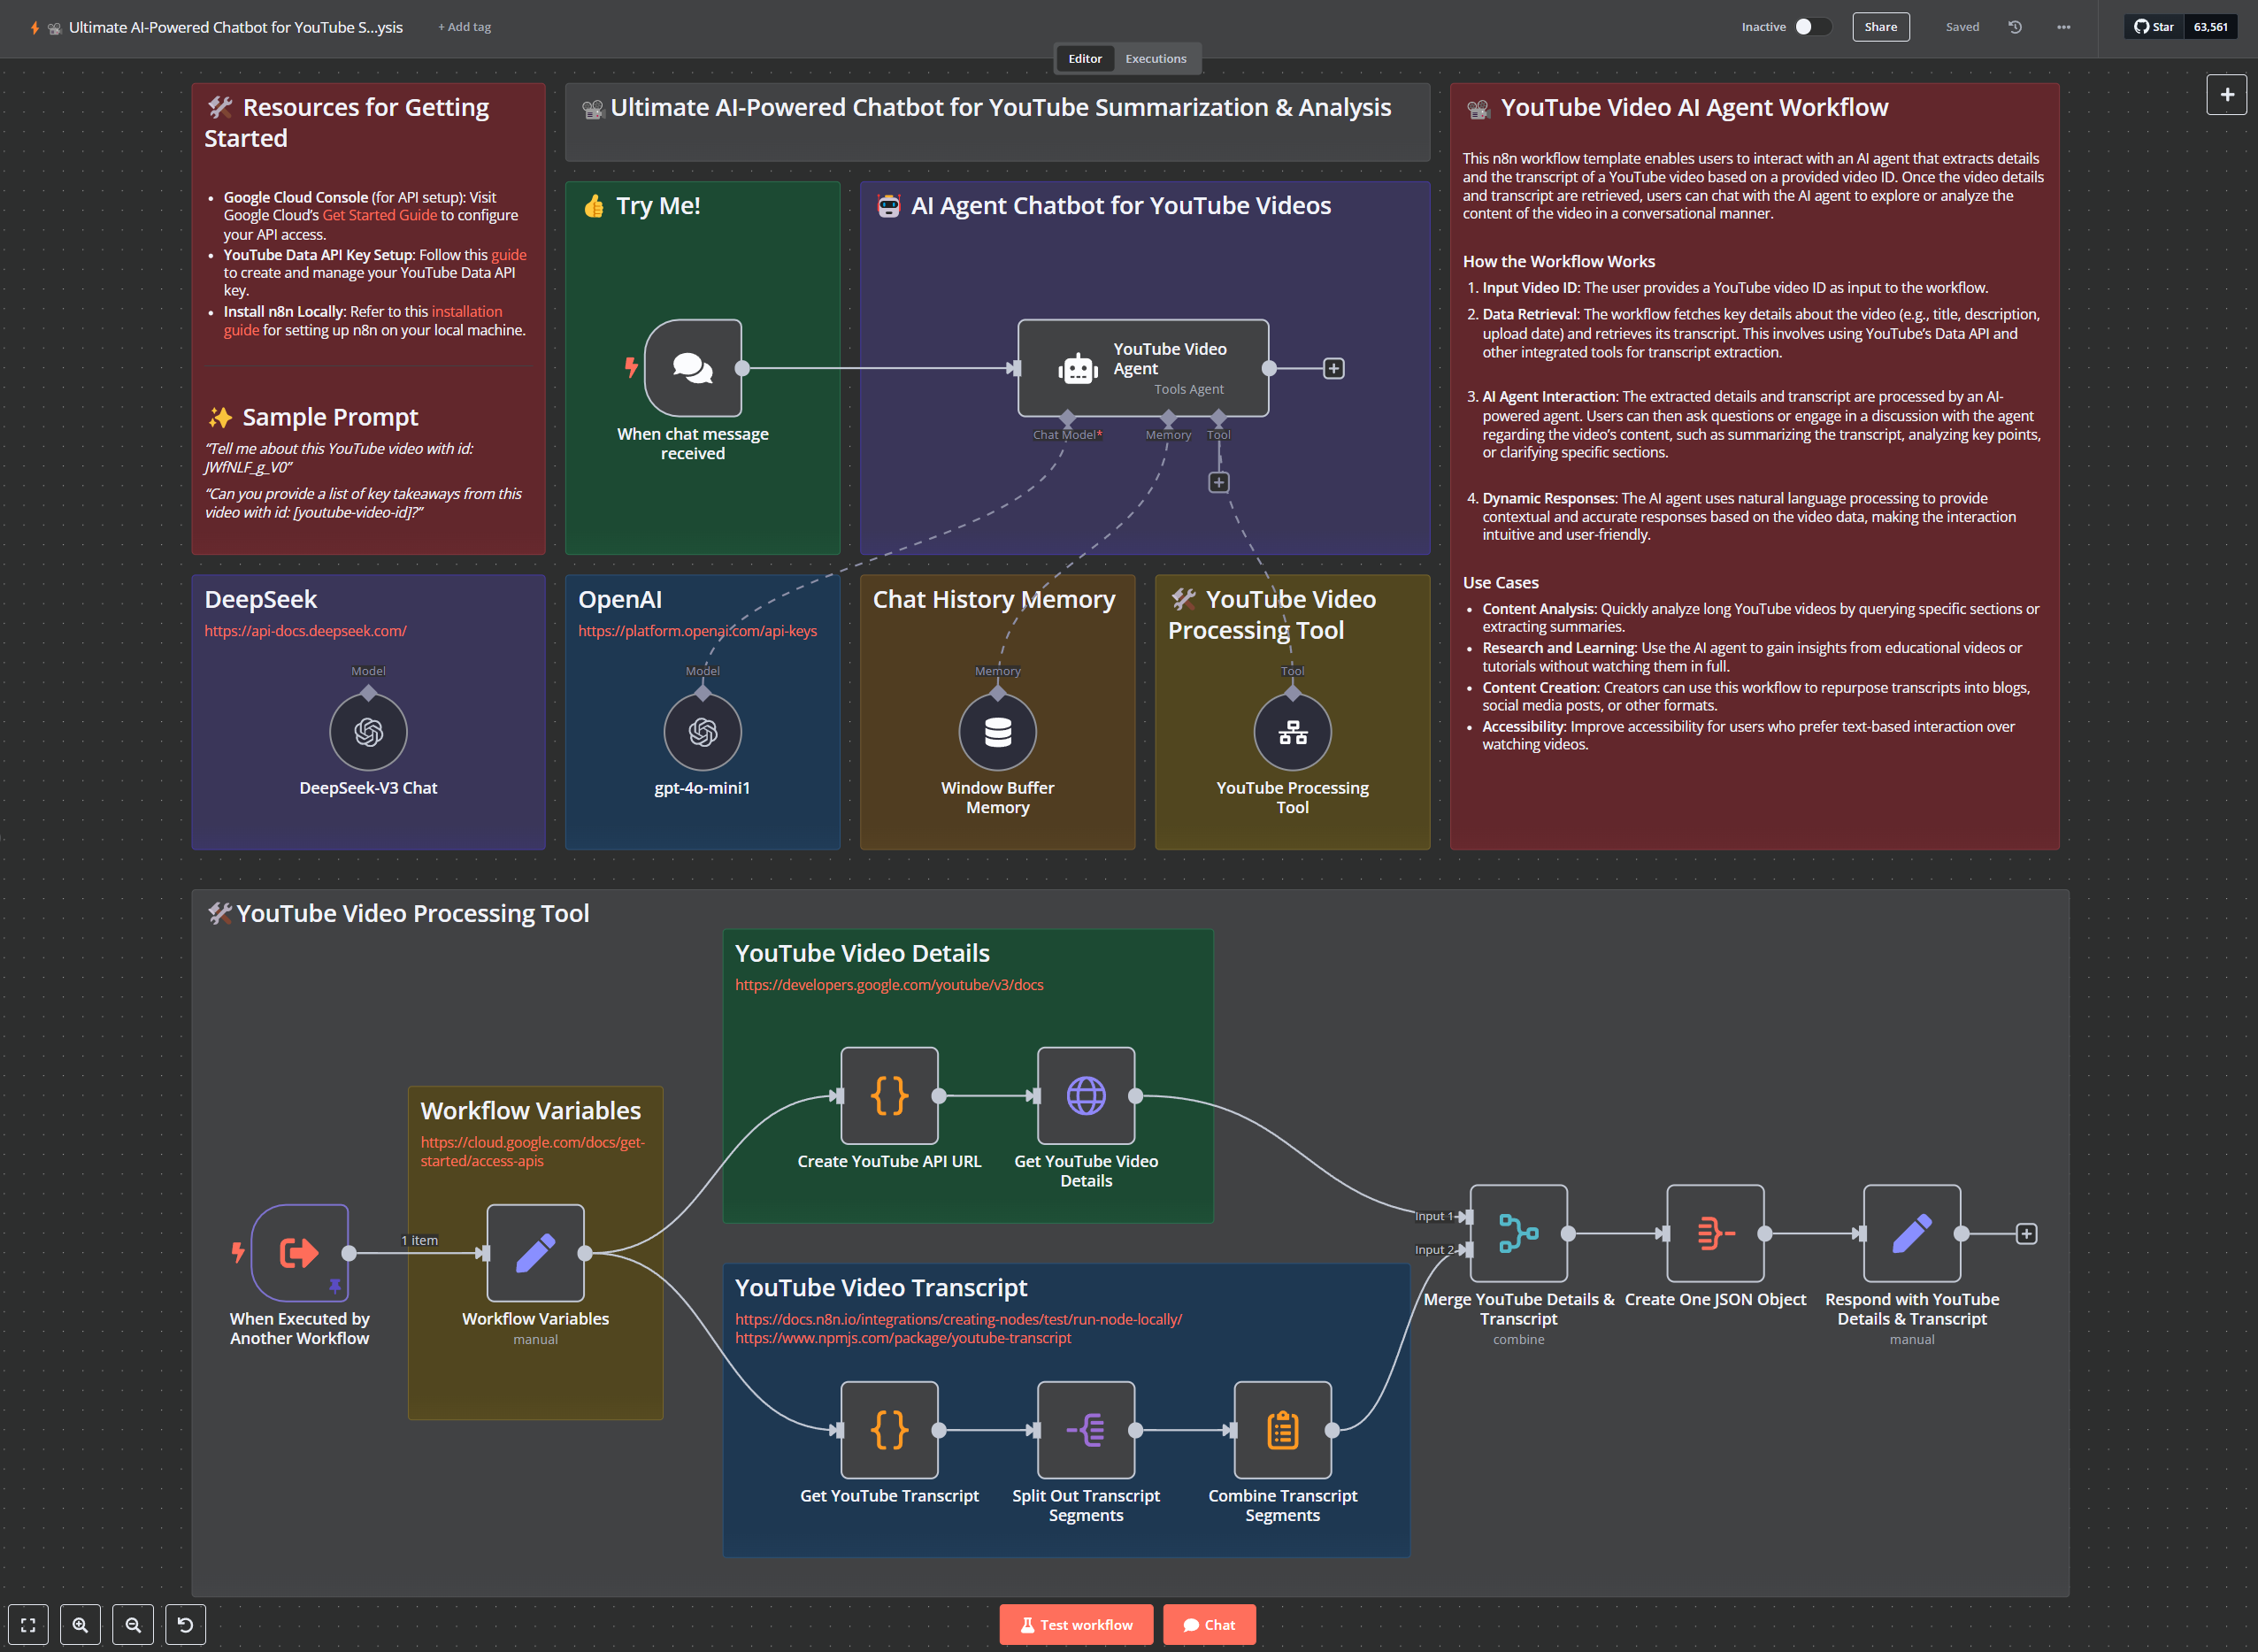Click the Combine Transcript Segments clipboard node

click(x=1281, y=1429)
